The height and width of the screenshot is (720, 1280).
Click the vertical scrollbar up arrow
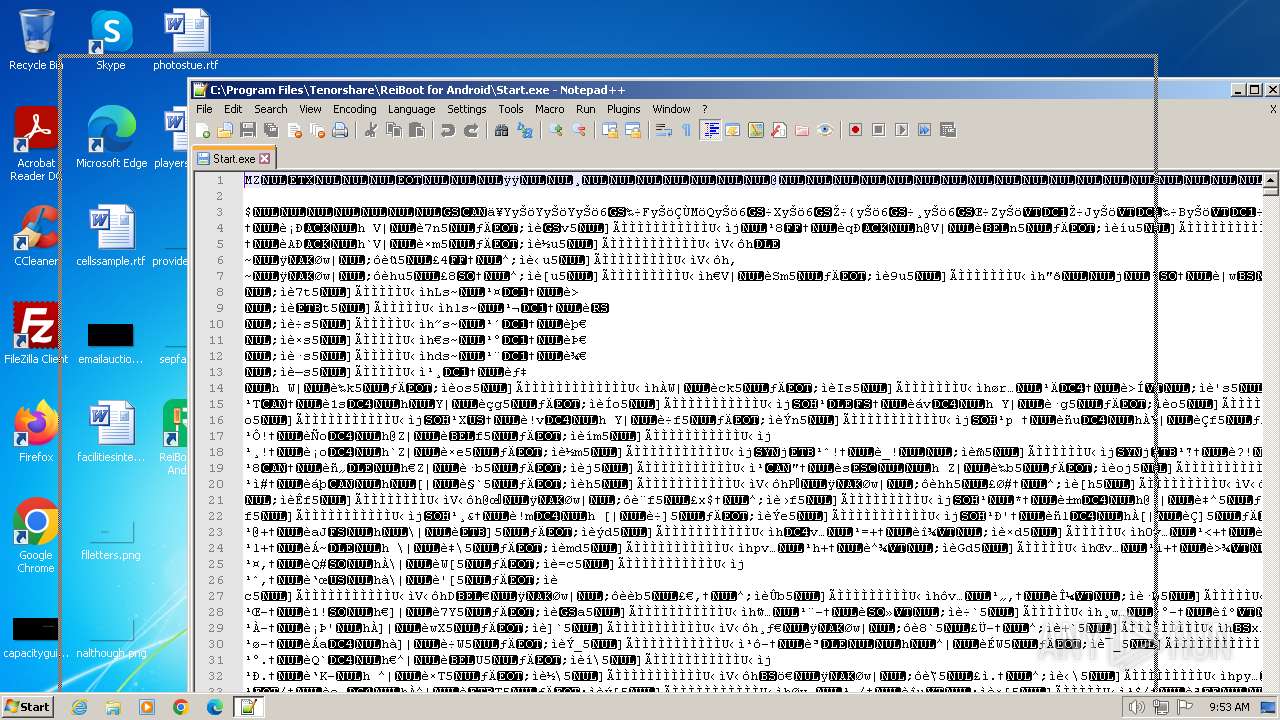[x=1270, y=181]
